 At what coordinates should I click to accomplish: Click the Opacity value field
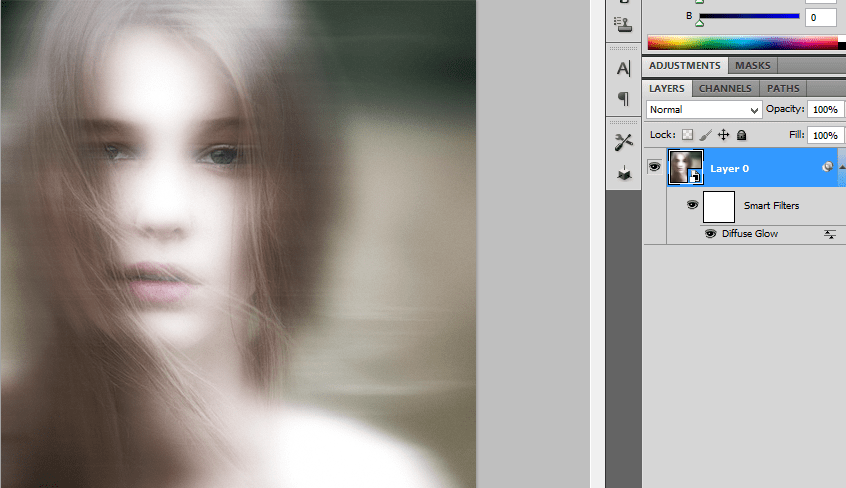coord(825,109)
